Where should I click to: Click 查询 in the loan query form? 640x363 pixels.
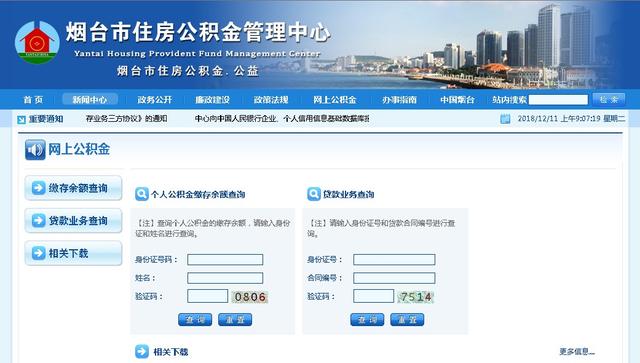367,320
